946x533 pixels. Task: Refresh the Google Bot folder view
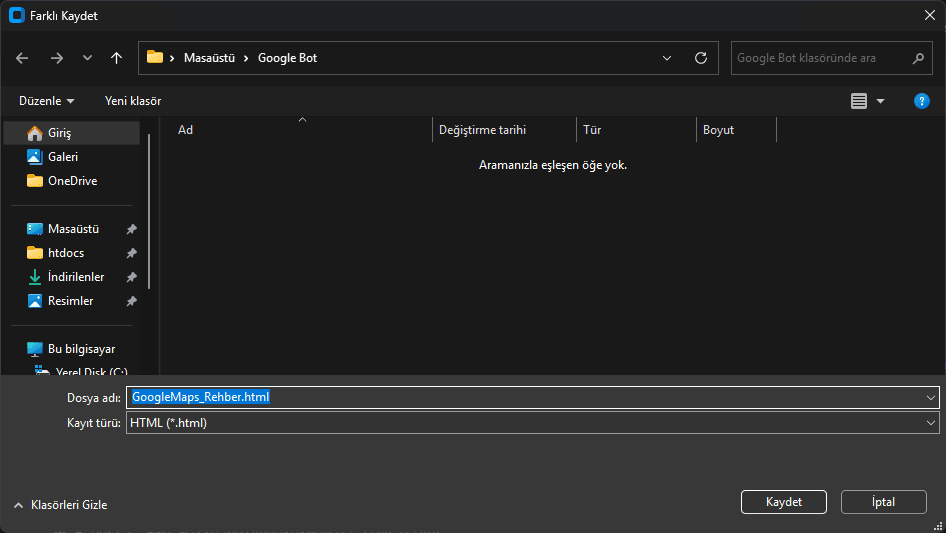pos(701,58)
